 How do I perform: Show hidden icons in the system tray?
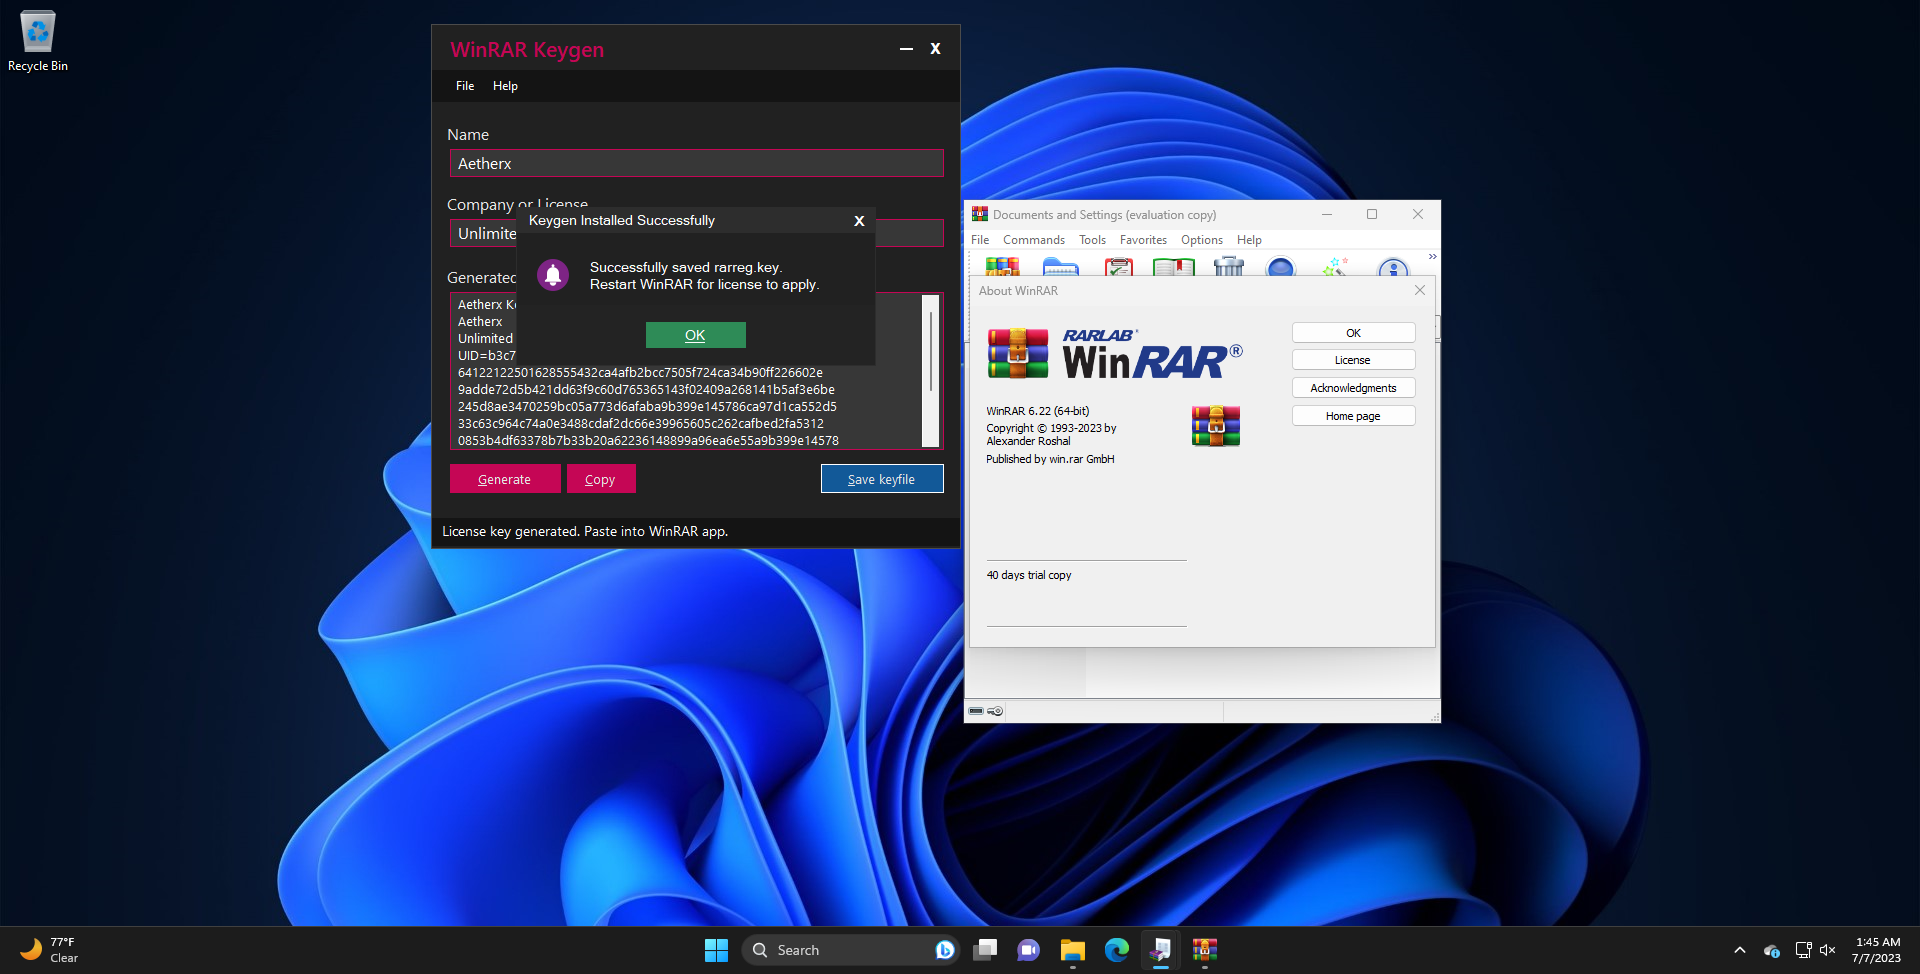click(x=1740, y=950)
